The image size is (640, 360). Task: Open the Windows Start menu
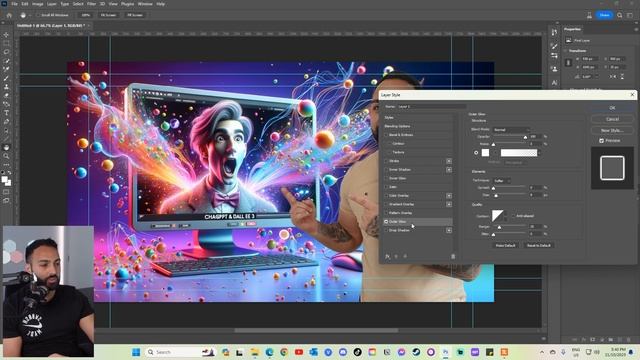pos(136,352)
